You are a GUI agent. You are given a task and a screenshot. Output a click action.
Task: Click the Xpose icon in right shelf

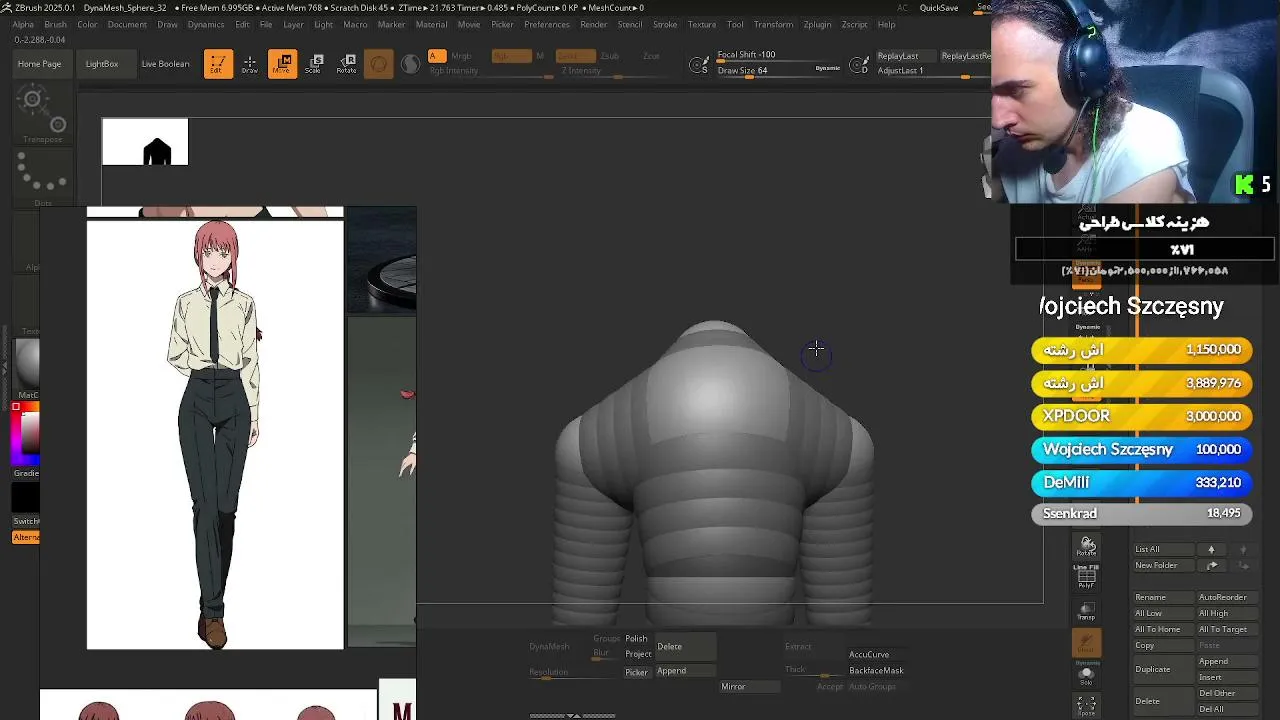point(1087,706)
